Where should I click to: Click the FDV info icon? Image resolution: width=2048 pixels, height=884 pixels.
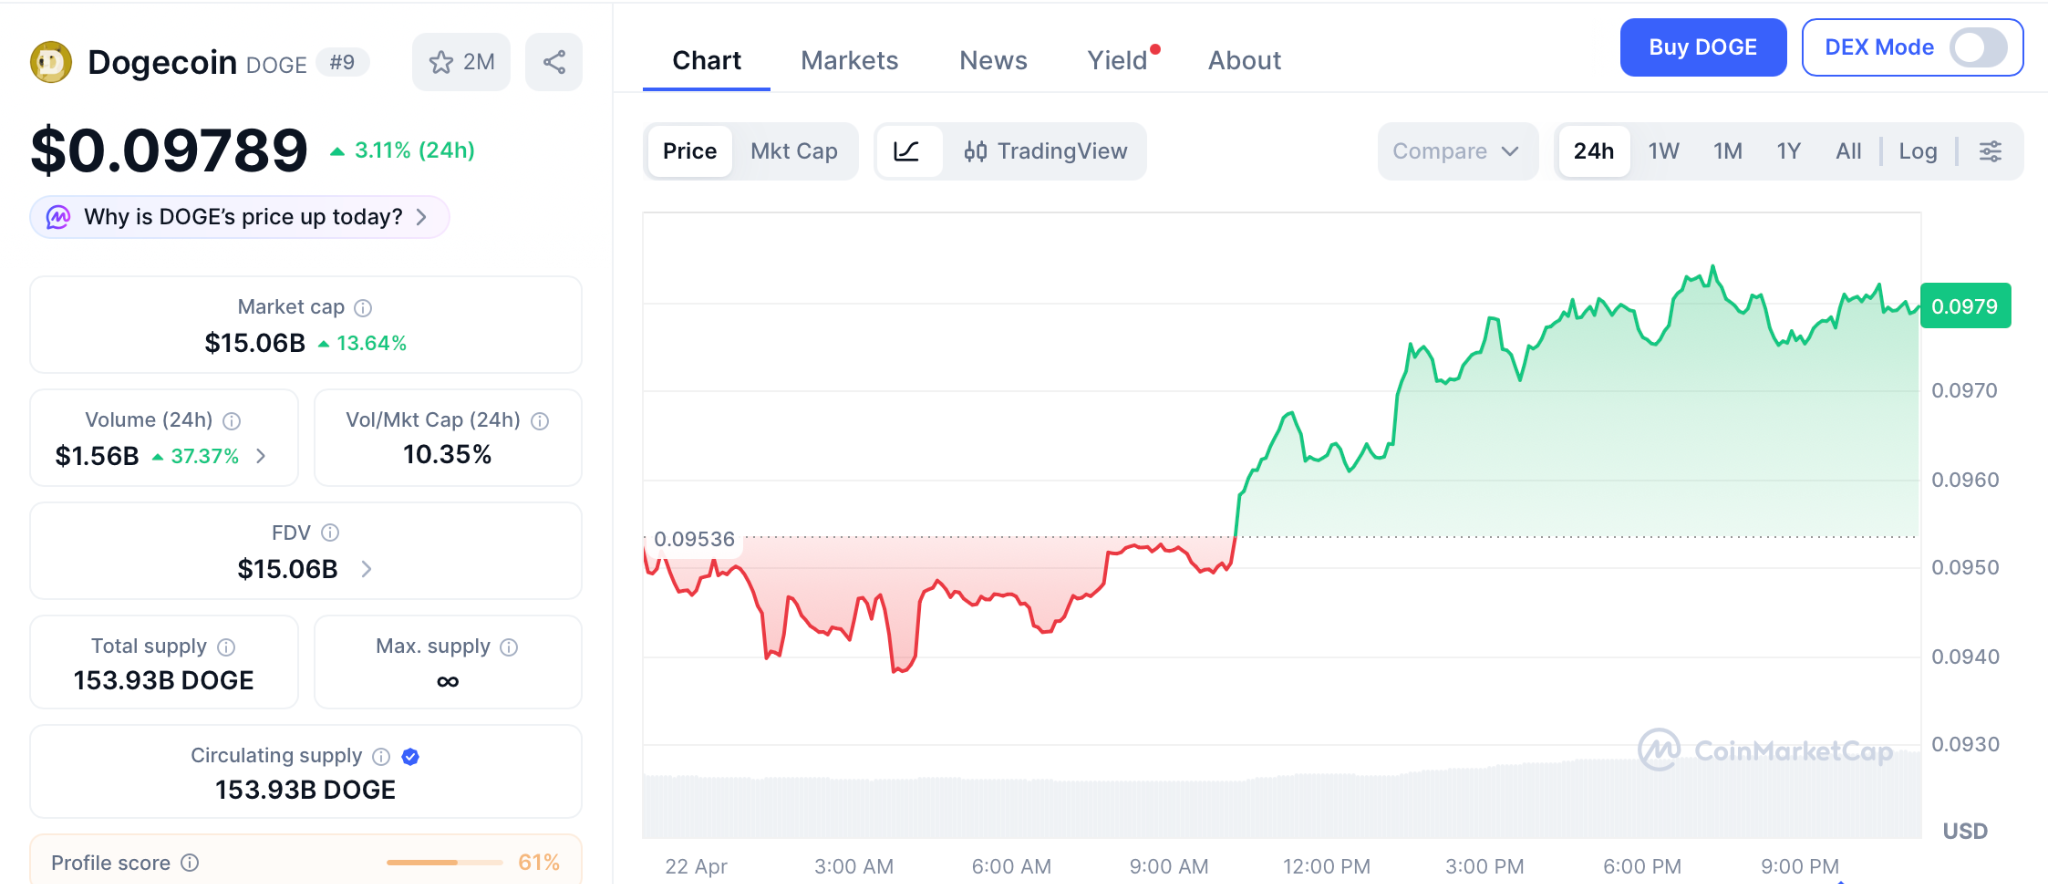click(330, 533)
